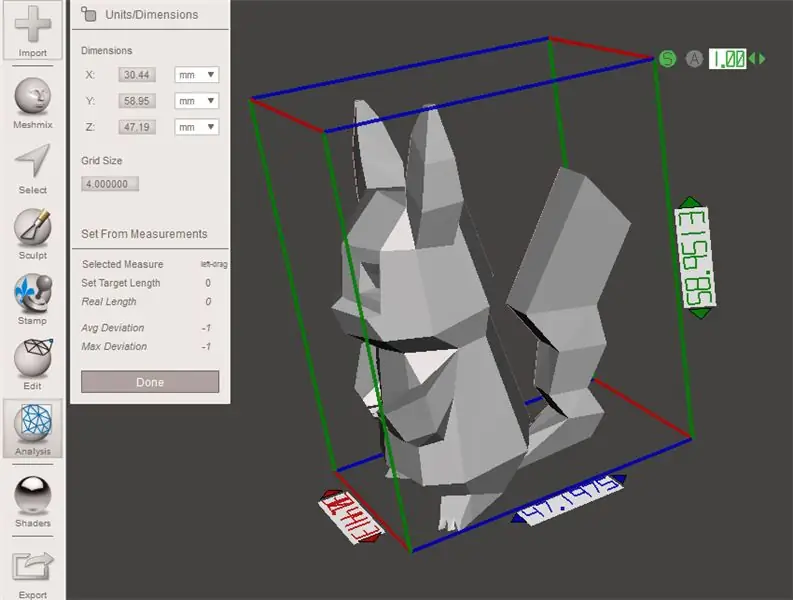Click the red width dimension label in the viewport
793x600 pixels.
[x=350, y=517]
